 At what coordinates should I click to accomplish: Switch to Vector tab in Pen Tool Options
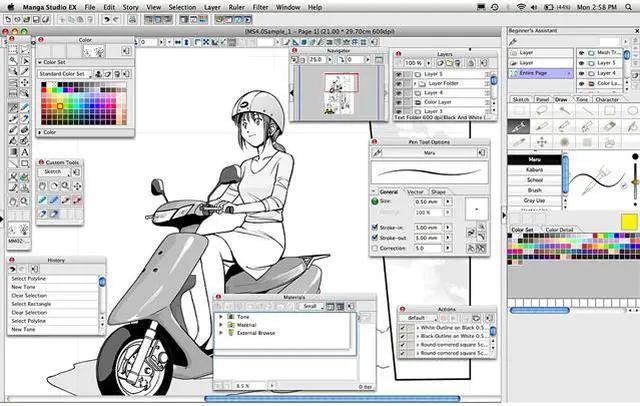pyautogui.click(x=415, y=192)
